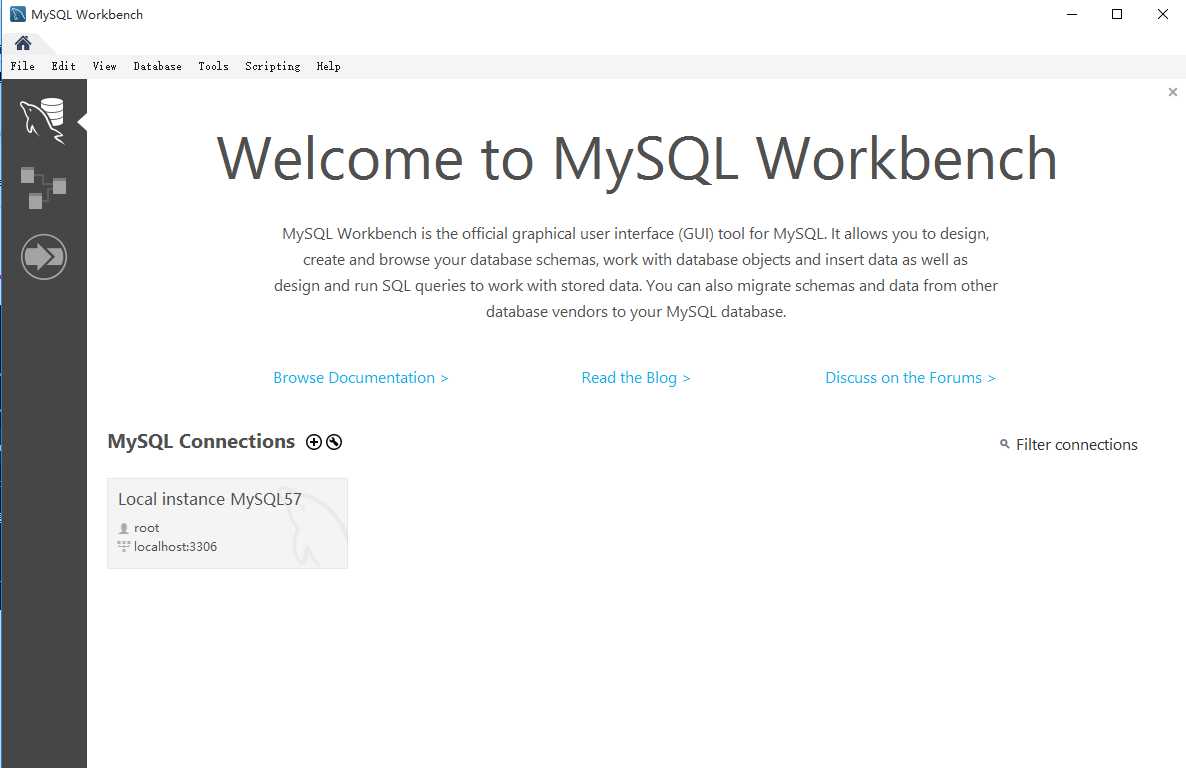Maximize the MySQL Workbench window
Screen dimensions: 1186x768
[1117, 14]
